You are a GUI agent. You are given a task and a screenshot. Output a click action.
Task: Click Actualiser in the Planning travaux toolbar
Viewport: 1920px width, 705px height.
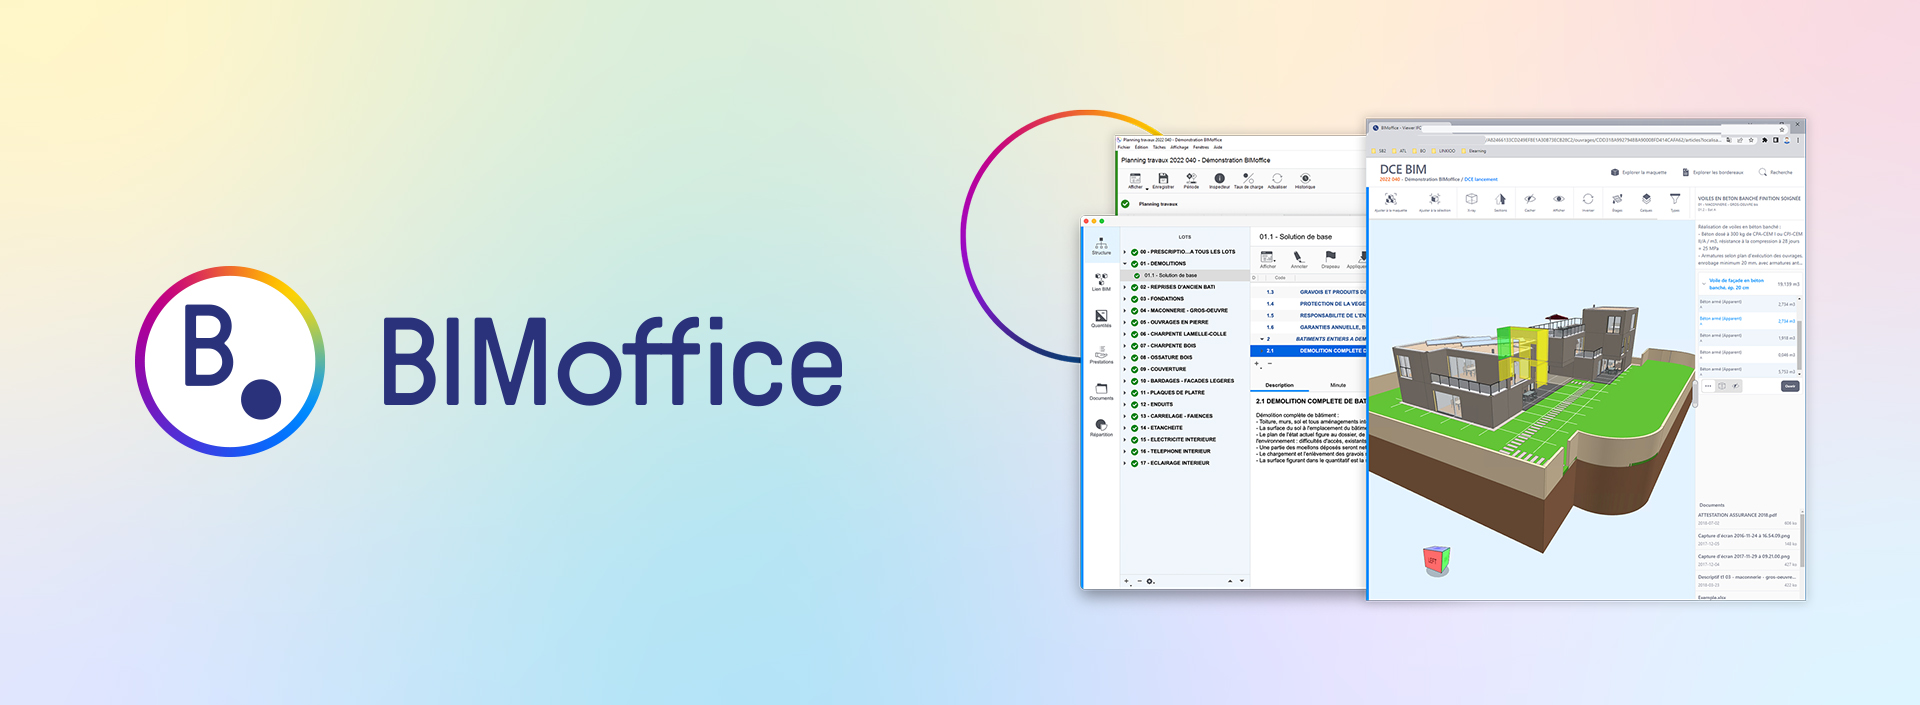1277,181
